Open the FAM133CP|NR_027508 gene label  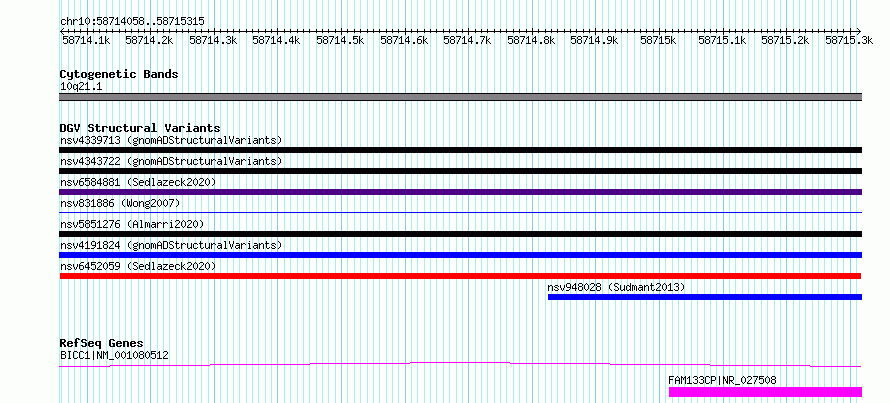(x=723, y=380)
